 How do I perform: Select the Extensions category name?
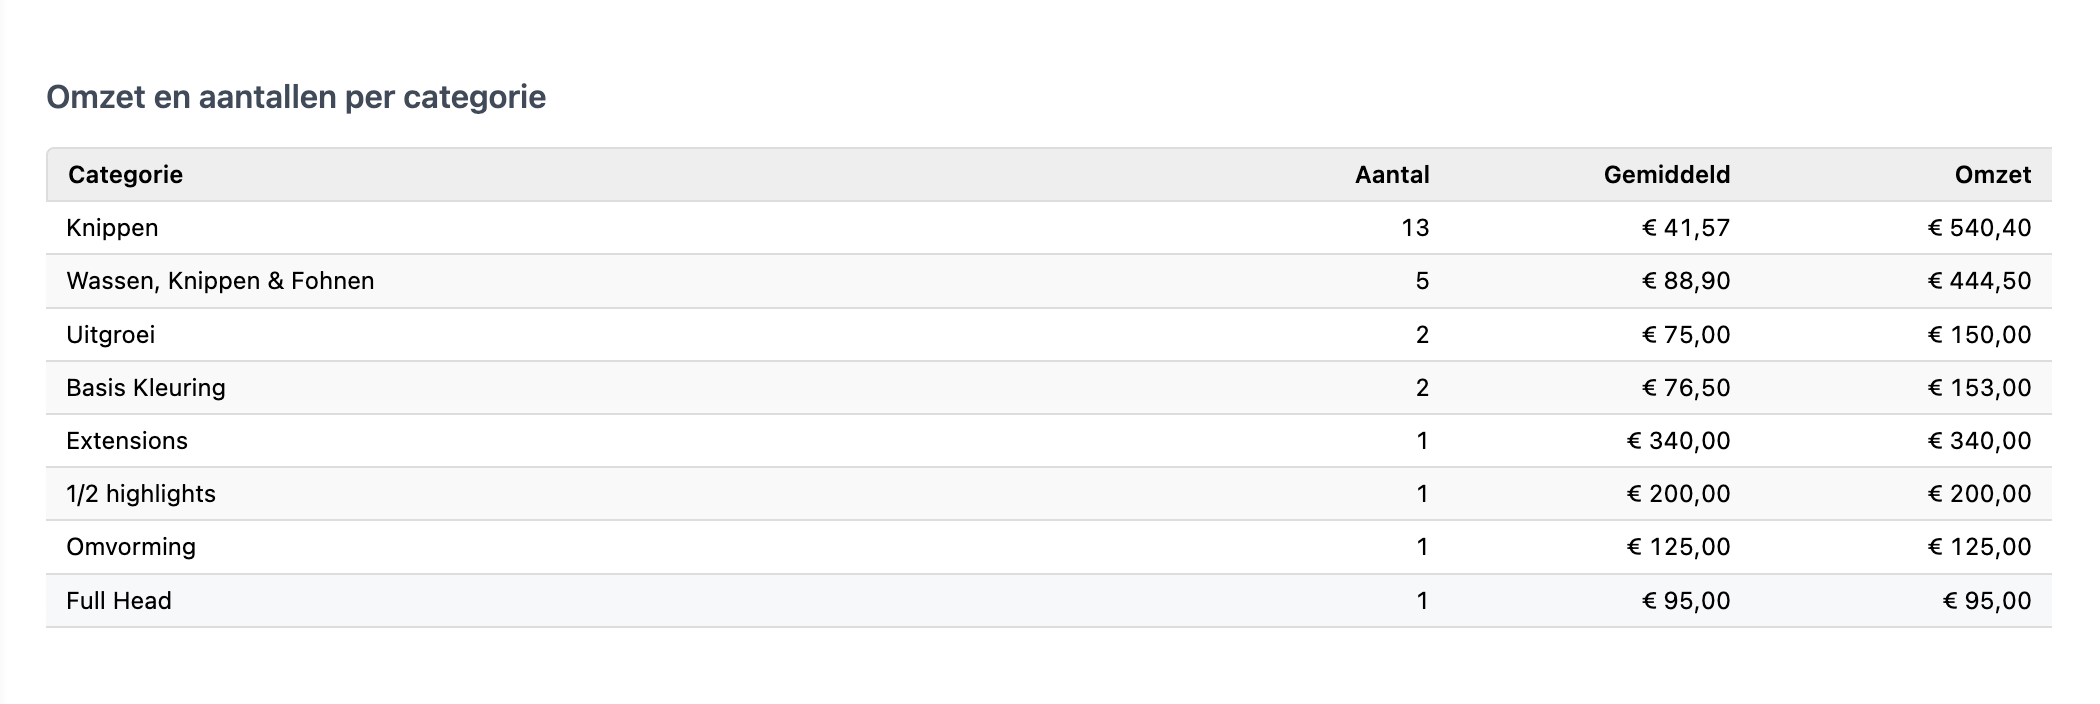pos(127,441)
